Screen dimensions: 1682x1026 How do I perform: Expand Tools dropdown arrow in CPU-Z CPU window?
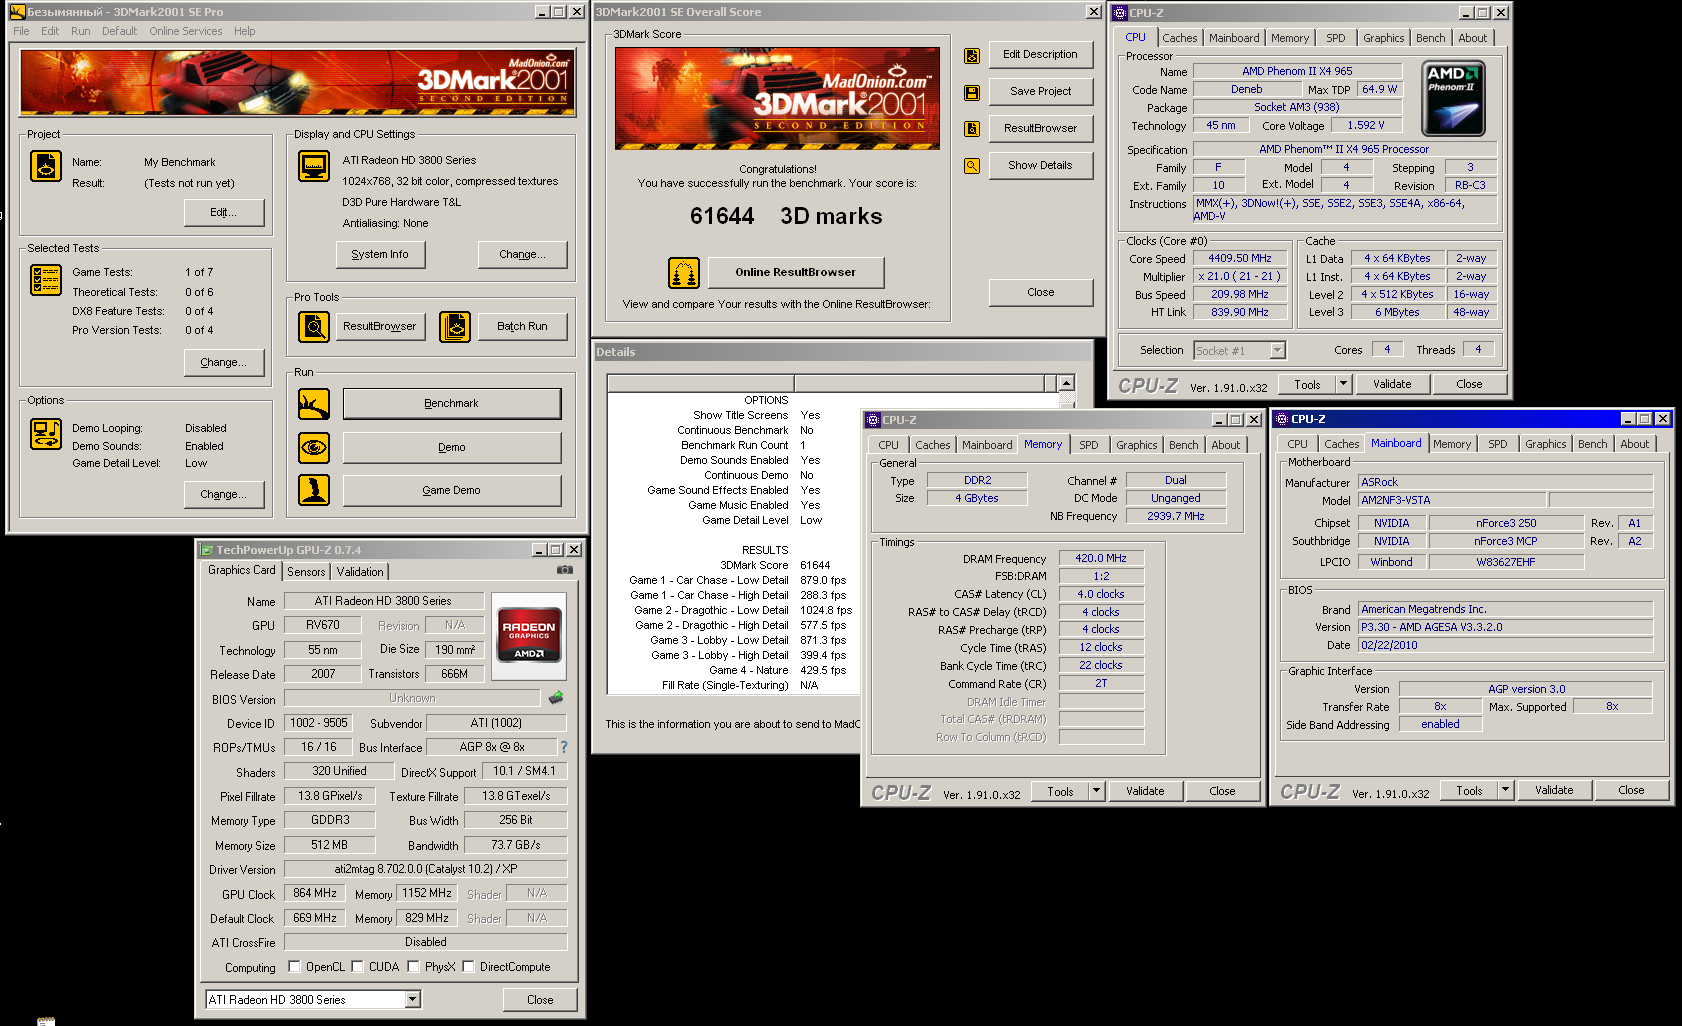tap(1343, 384)
